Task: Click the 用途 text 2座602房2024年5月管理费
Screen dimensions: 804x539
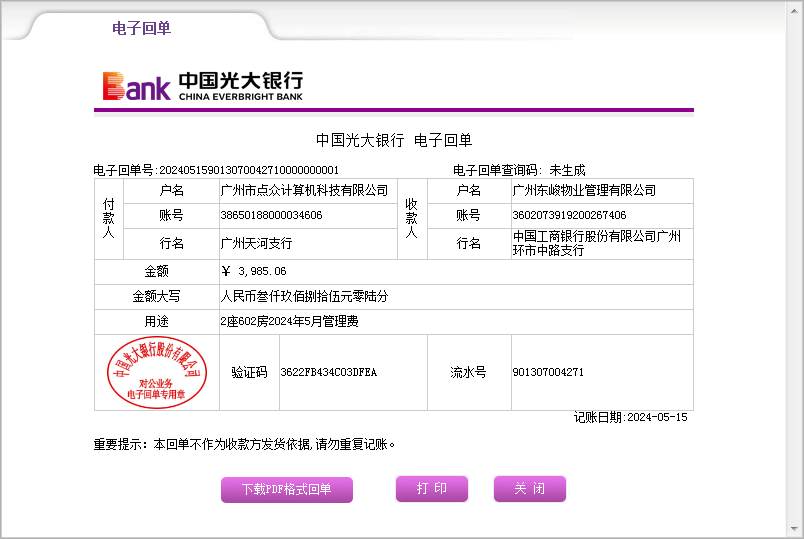Action: (289, 321)
